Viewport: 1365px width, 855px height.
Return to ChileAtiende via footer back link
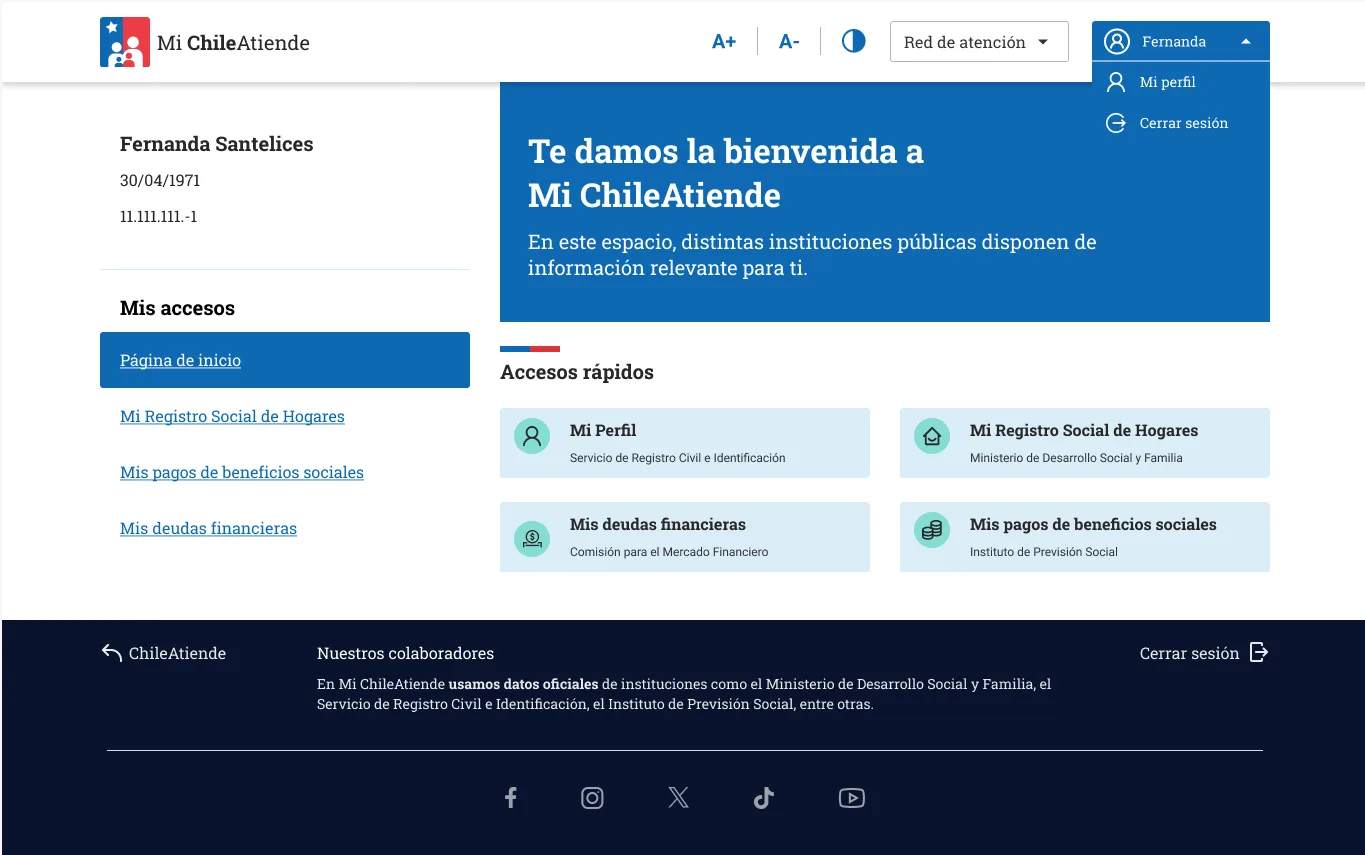click(x=164, y=653)
